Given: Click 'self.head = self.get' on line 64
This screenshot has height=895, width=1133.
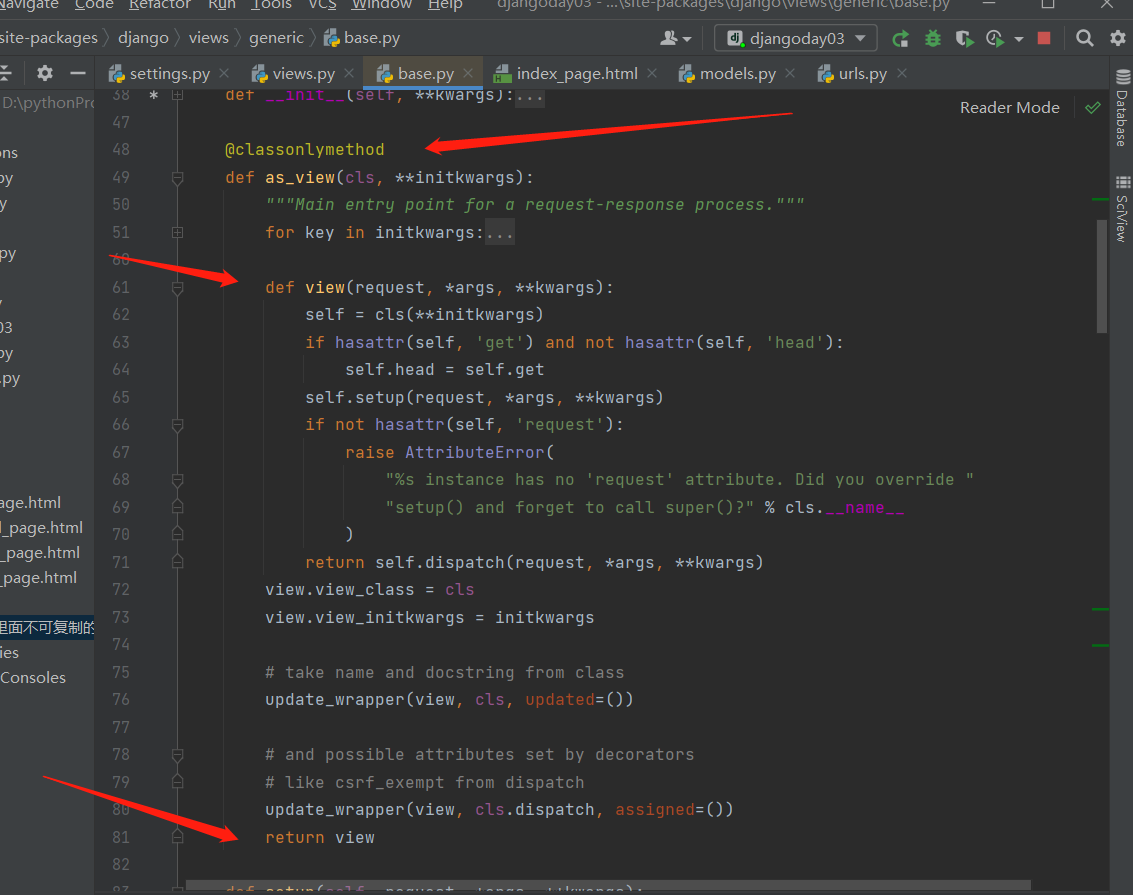Looking at the screenshot, I should tap(444, 370).
